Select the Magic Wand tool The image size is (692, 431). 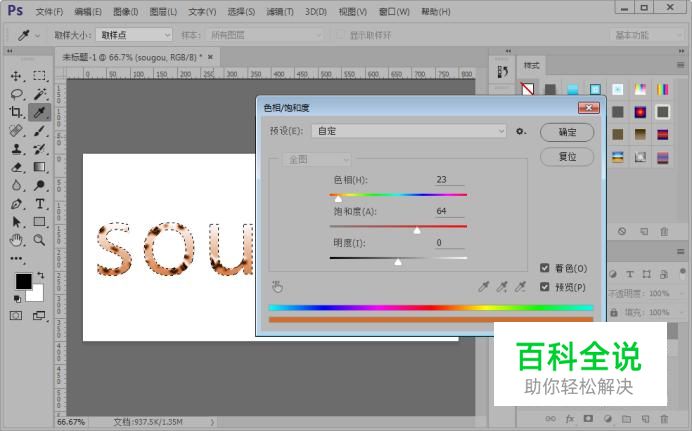point(39,94)
